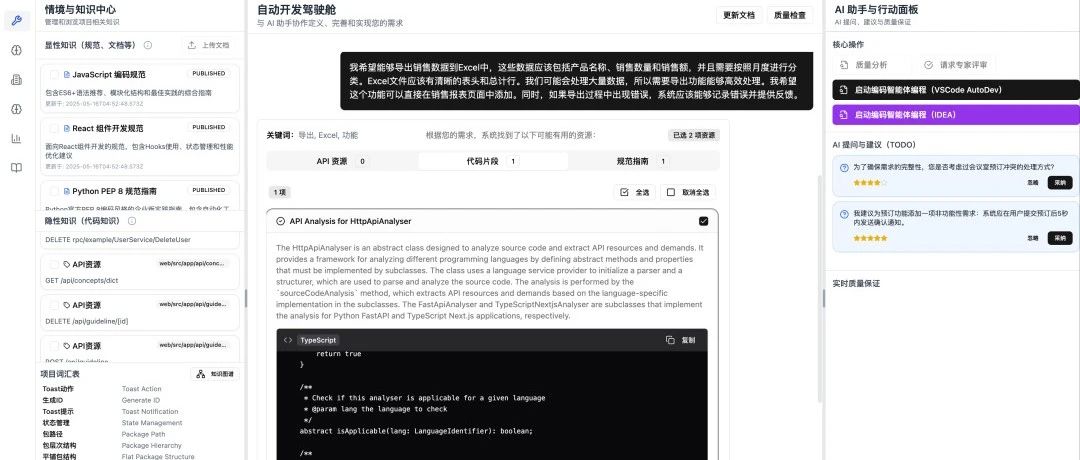
Task: Click the center panel vertical scrollbar
Action: click(820, 289)
